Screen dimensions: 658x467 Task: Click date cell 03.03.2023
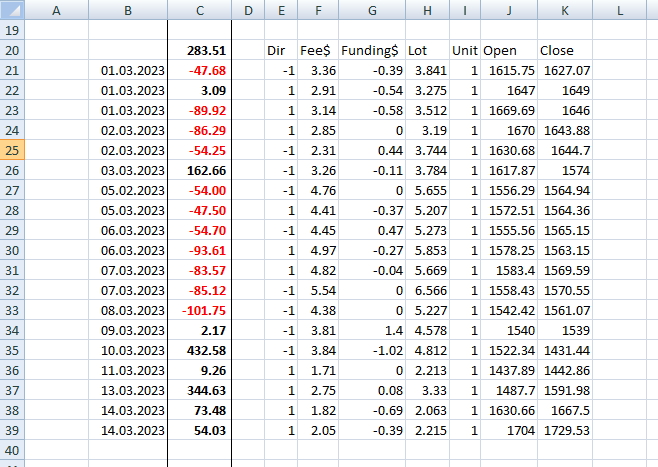coord(128,170)
